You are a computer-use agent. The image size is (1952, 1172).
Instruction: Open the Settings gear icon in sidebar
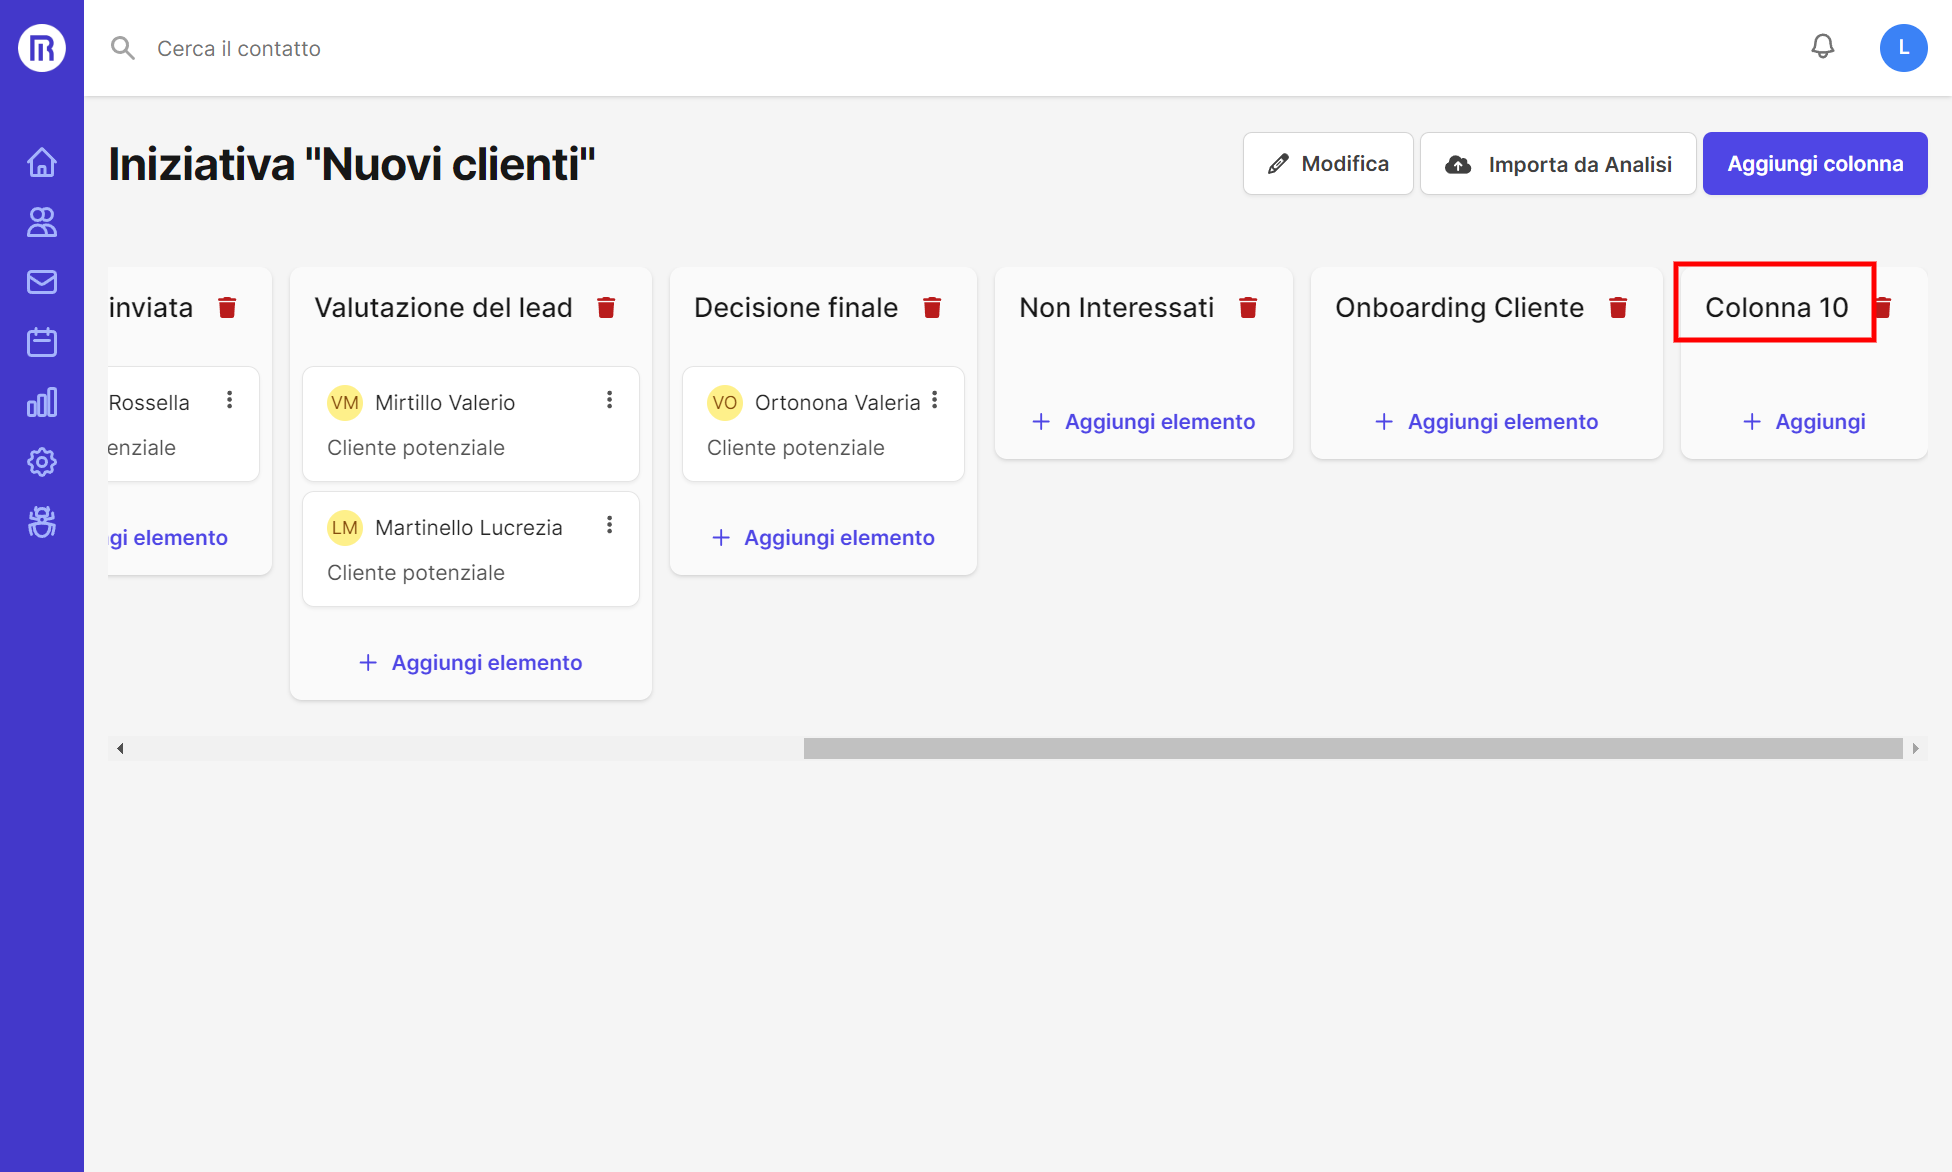41,462
